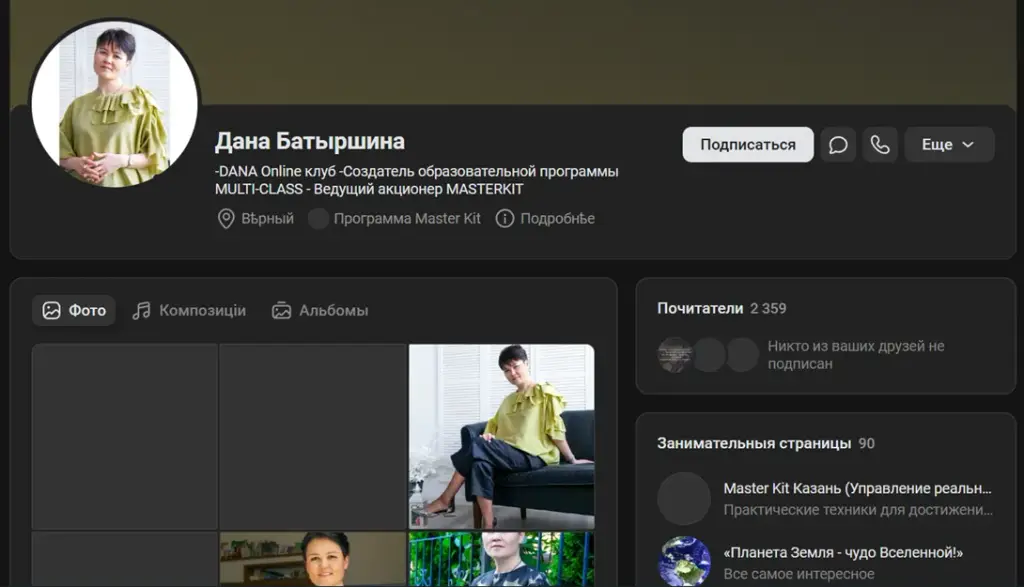Open the Вѣрный location link

[x=267, y=219]
